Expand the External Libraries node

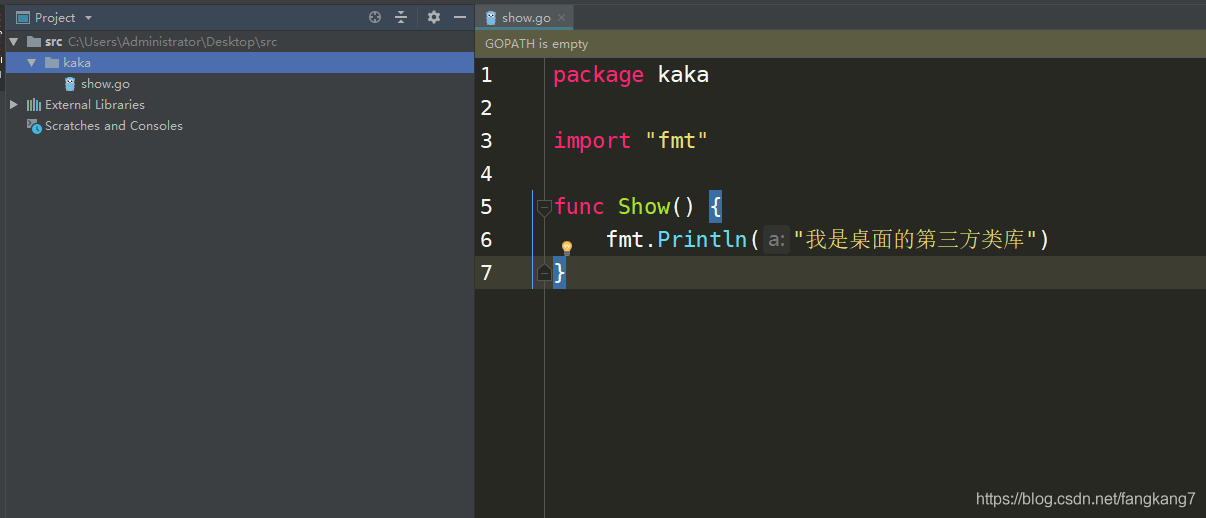(x=13, y=104)
